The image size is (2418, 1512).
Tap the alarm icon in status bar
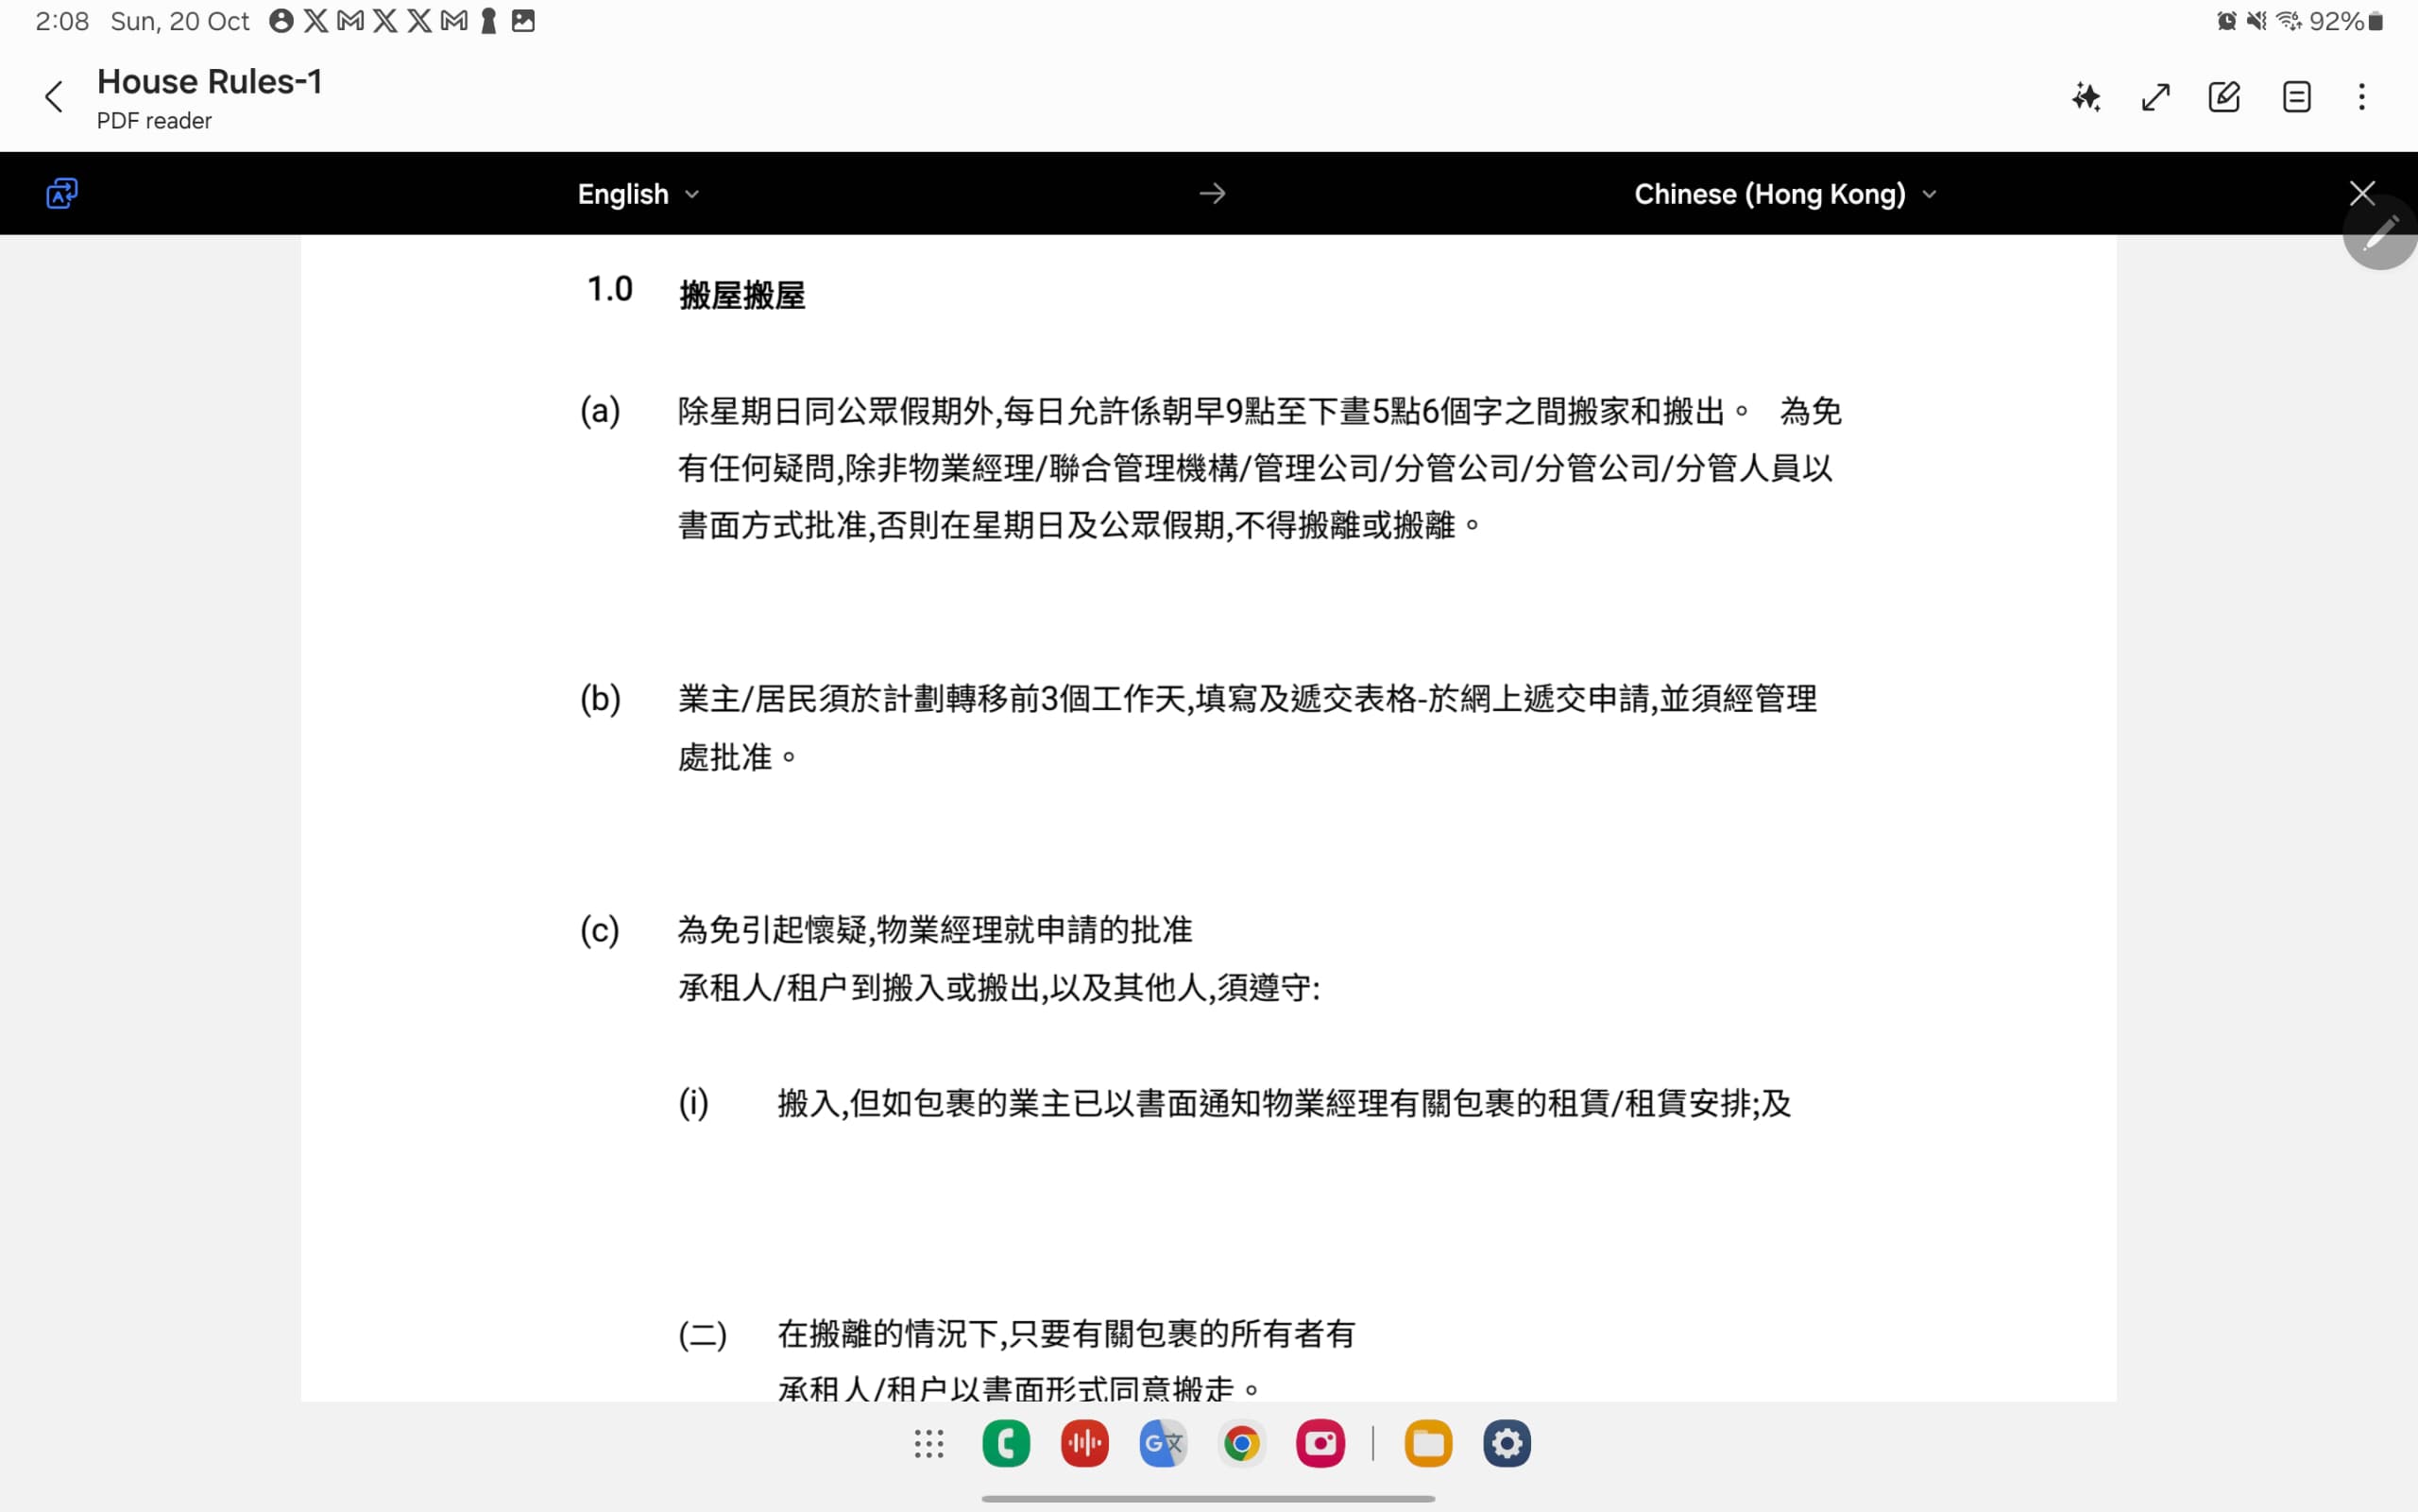pyautogui.click(x=2226, y=21)
